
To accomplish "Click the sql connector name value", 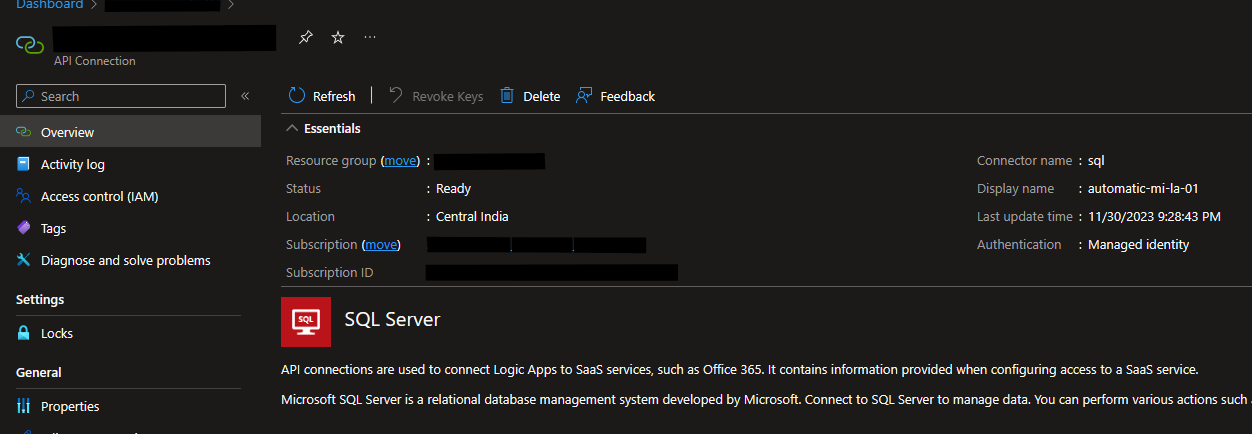I will (1096, 161).
